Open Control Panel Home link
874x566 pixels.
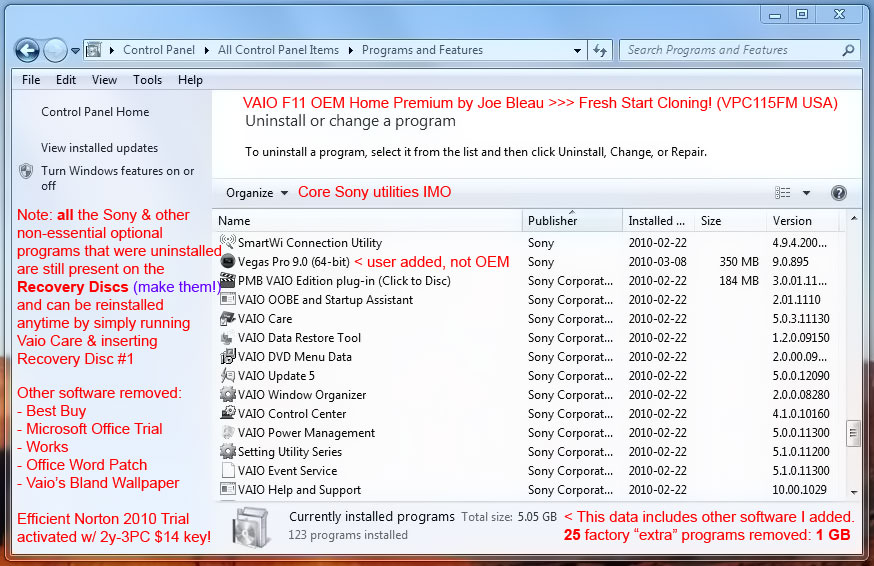(x=95, y=112)
